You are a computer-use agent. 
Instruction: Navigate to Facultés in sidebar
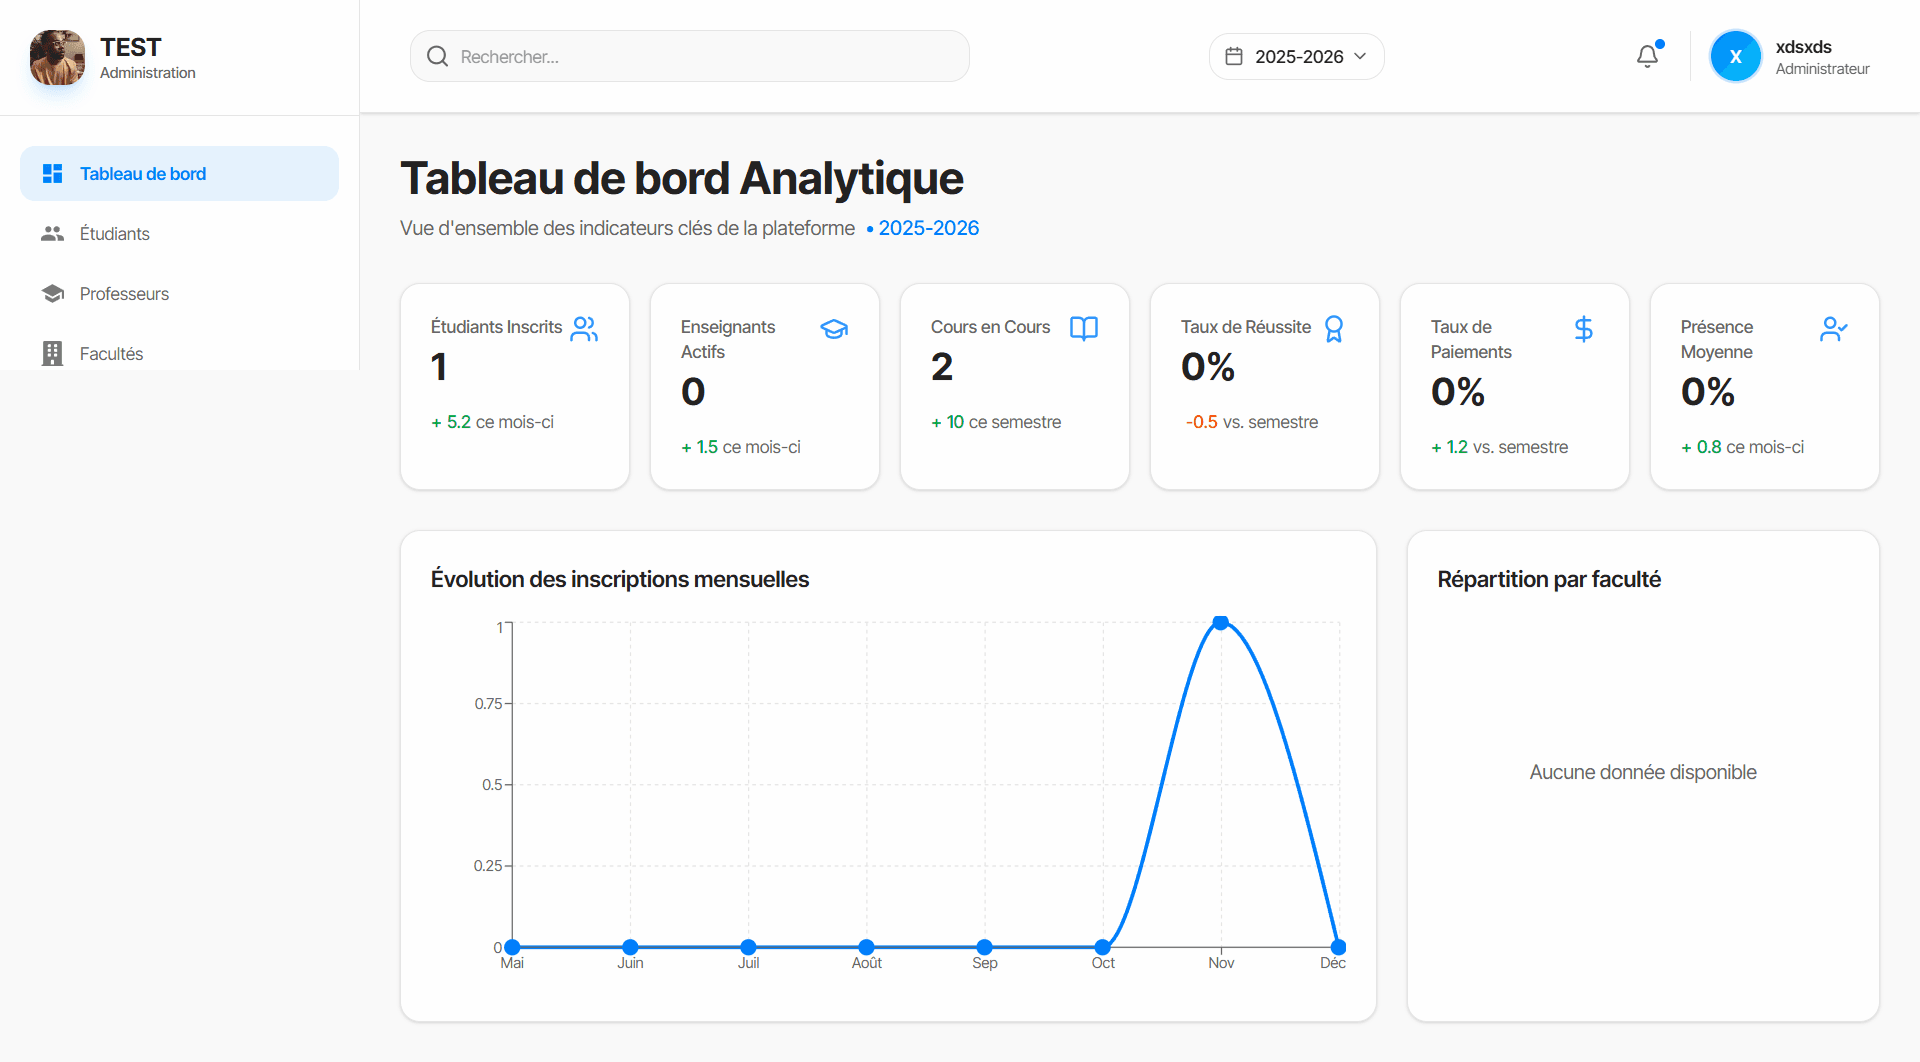(111, 354)
